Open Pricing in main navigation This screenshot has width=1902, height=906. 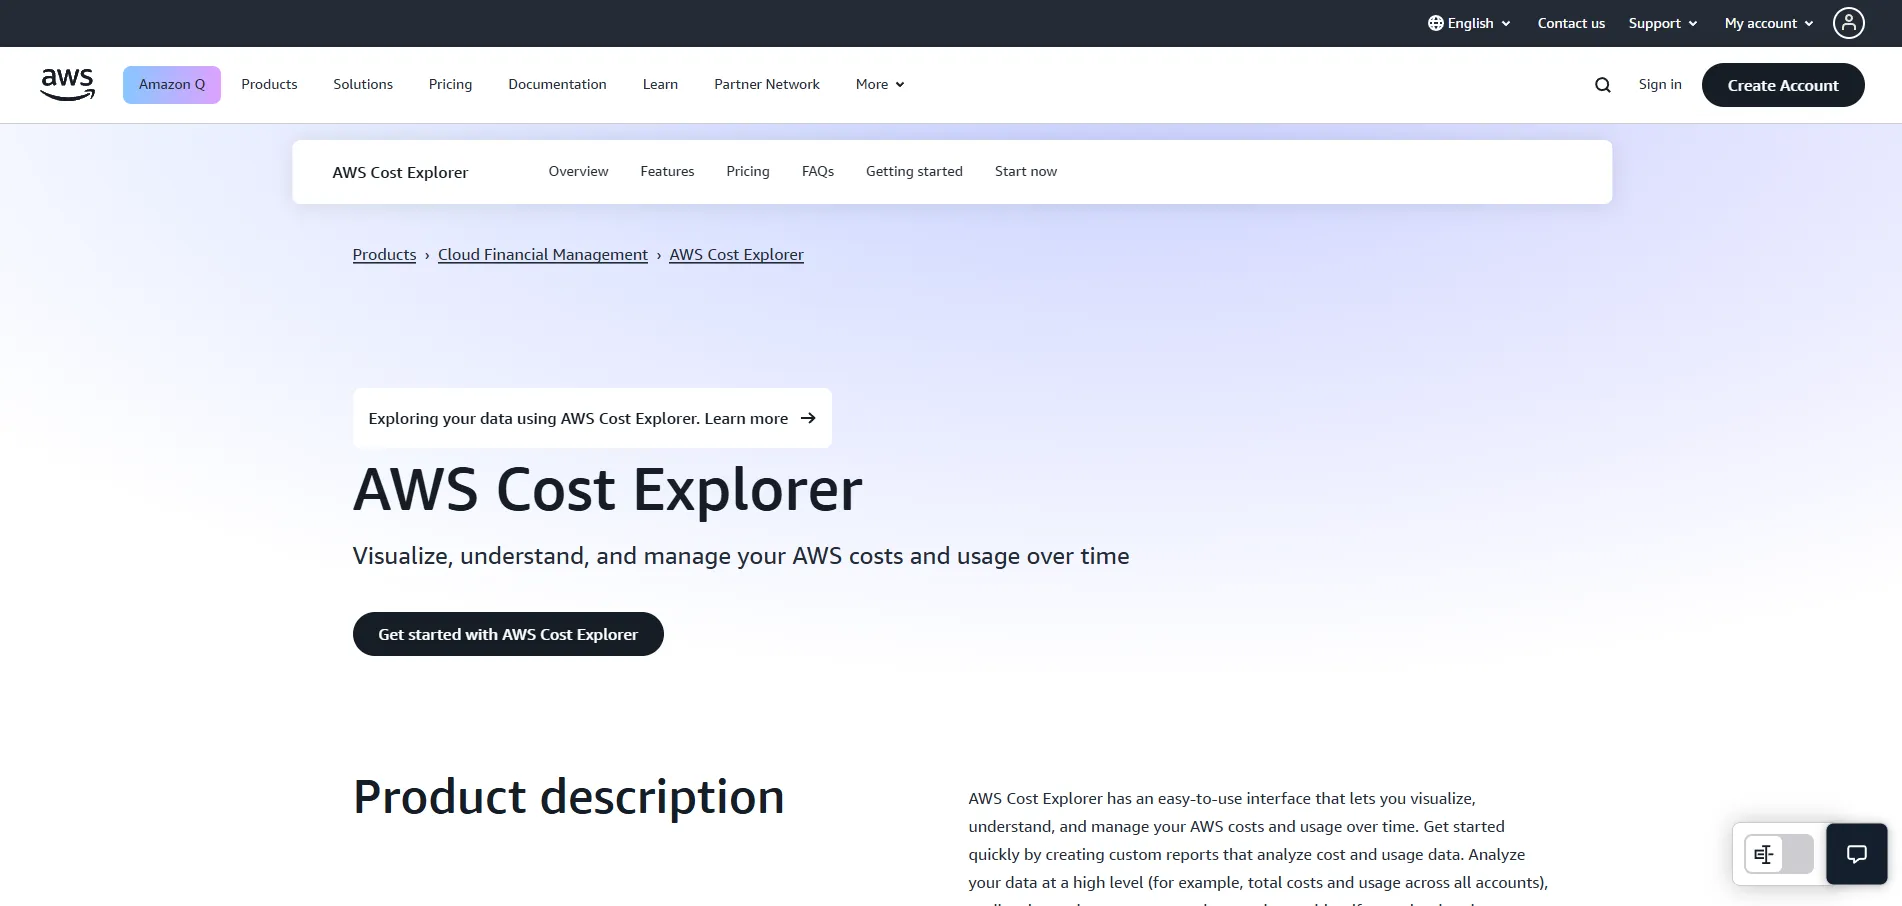tap(450, 84)
